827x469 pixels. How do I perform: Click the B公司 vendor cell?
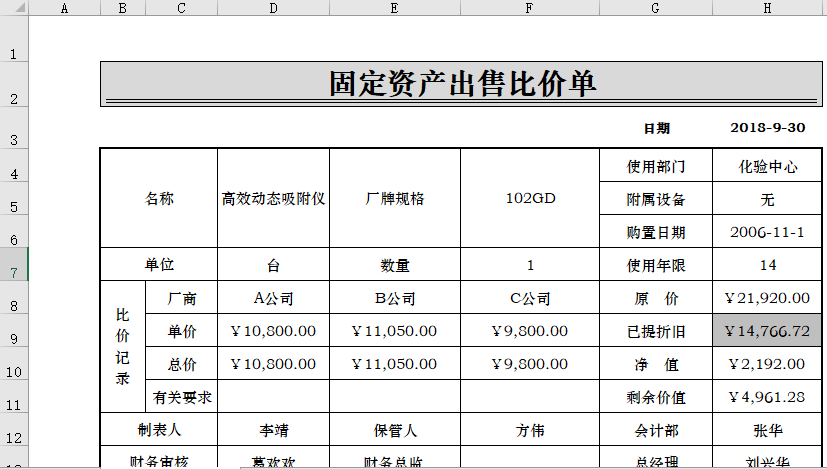coord(394,298)
